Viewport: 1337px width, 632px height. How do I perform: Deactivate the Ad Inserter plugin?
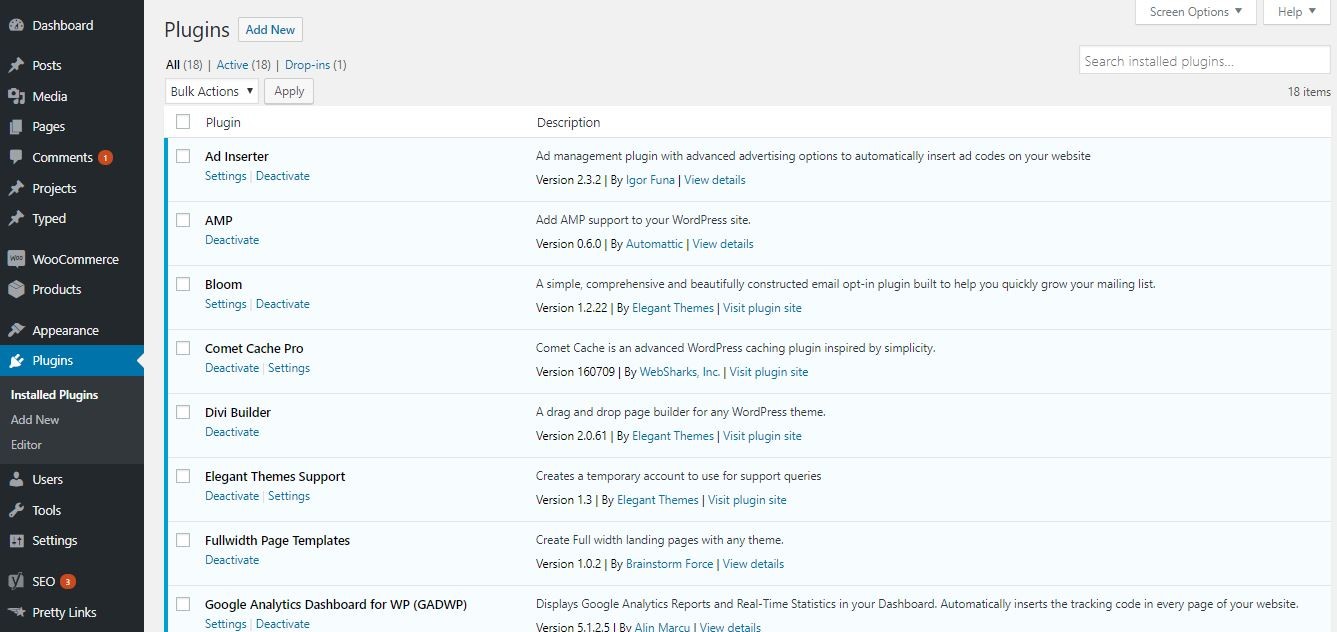(283, 176)
